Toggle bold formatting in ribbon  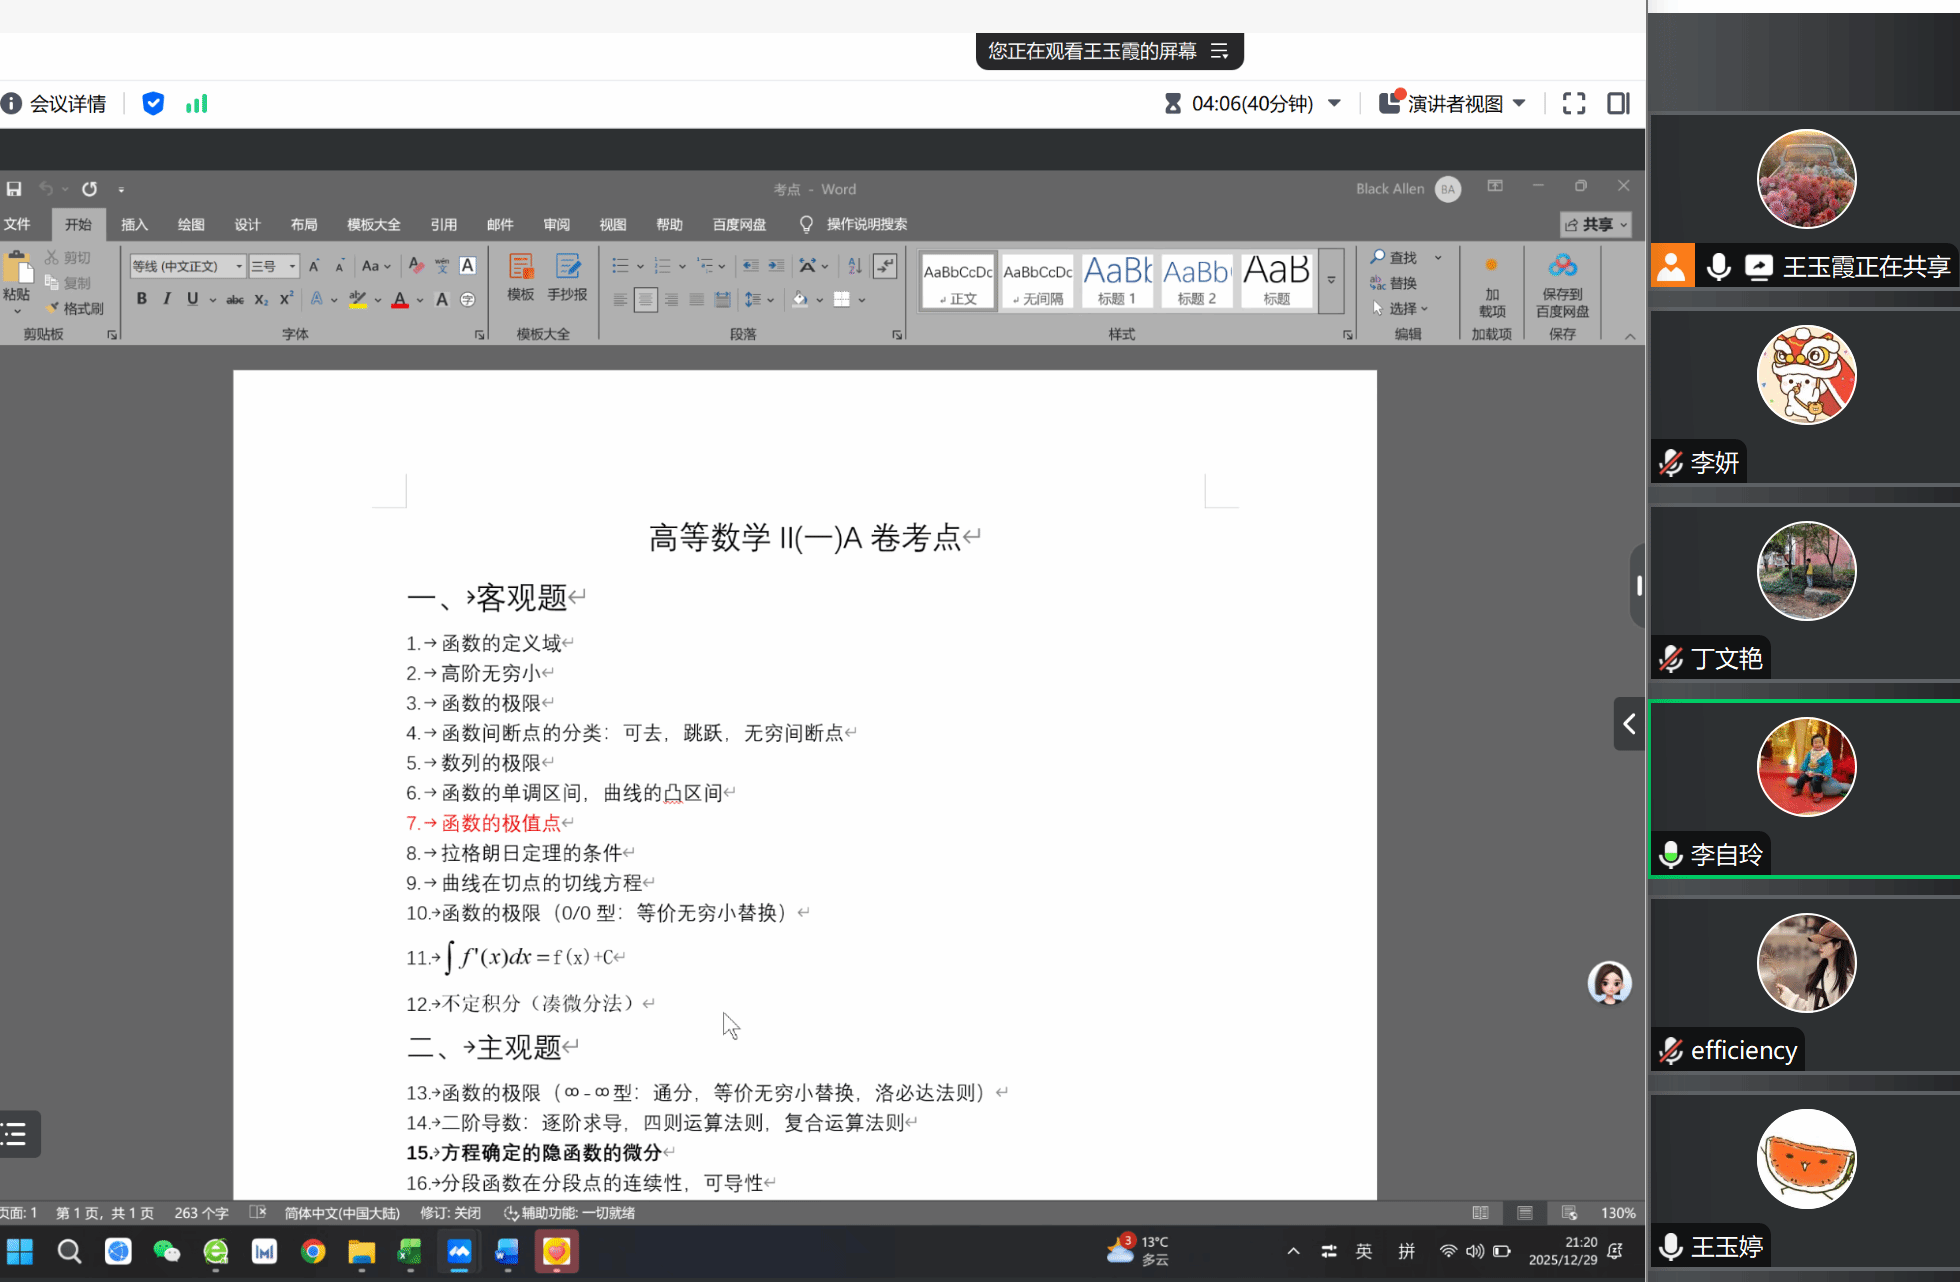coord(142,299)
